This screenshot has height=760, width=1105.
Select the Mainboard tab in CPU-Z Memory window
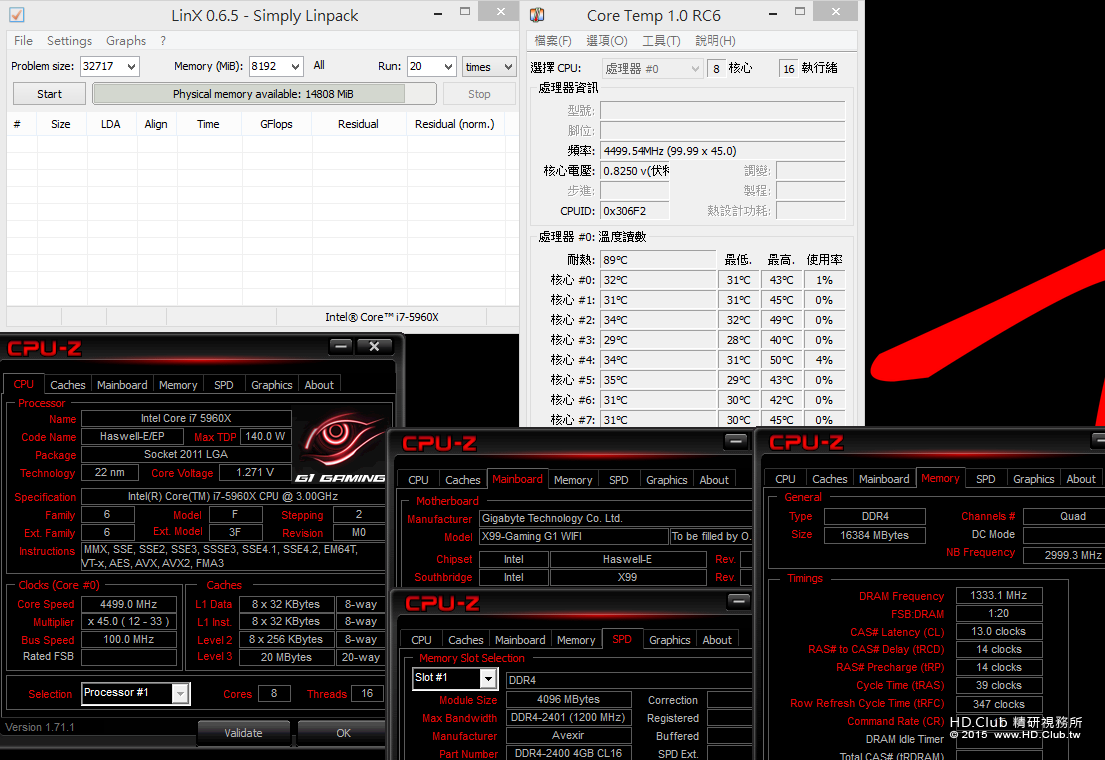[x=884, y=479]
